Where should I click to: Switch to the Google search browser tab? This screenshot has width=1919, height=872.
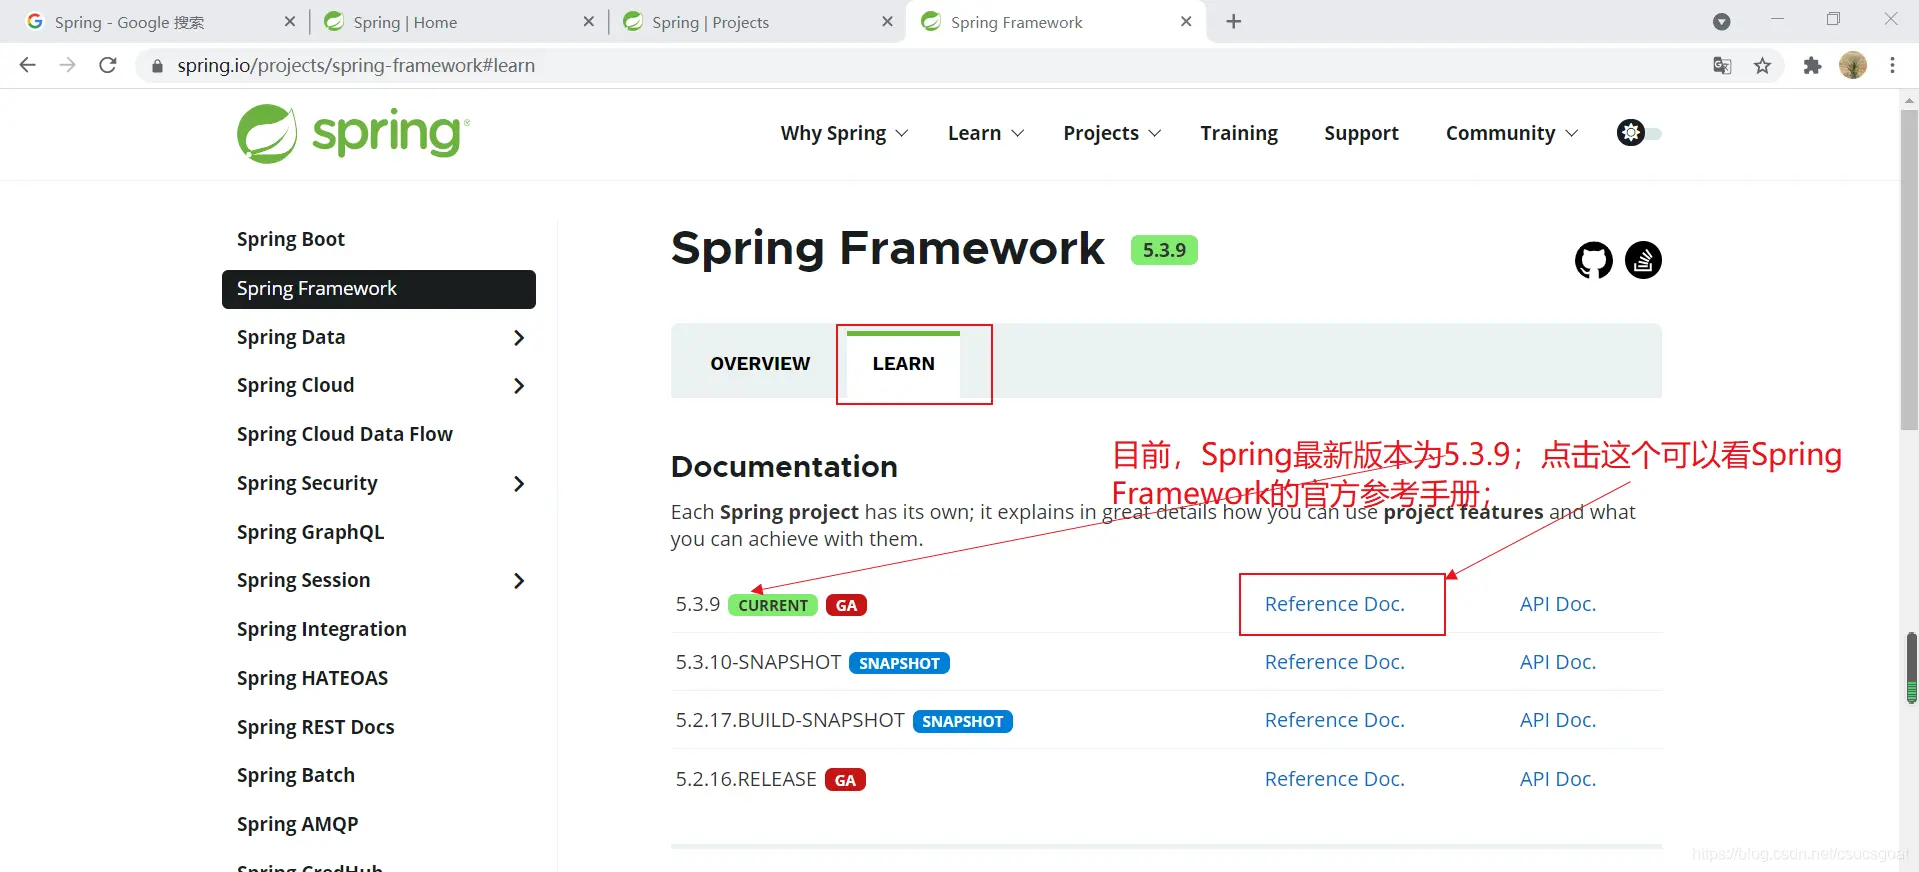[x=160, y=22]
